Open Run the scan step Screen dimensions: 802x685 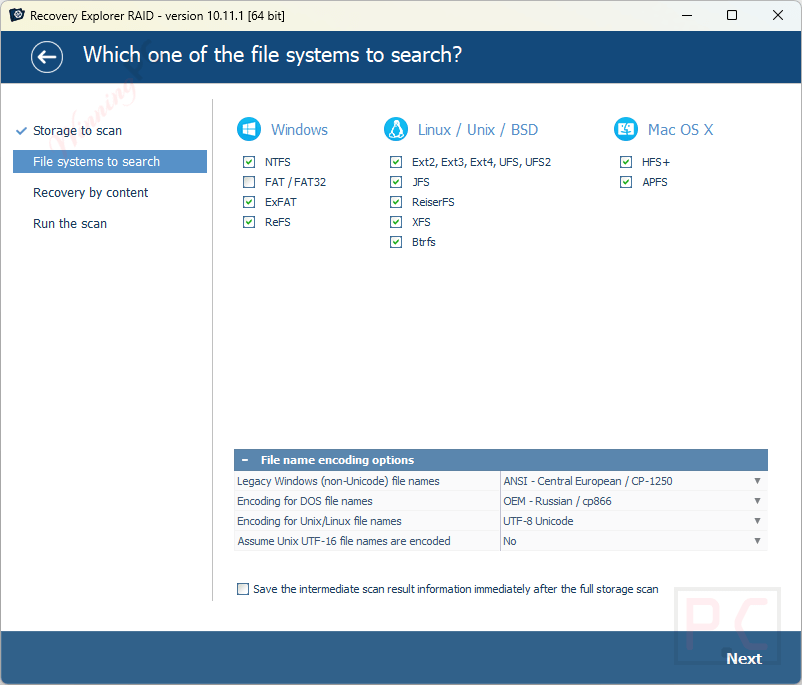pos(70,224)
